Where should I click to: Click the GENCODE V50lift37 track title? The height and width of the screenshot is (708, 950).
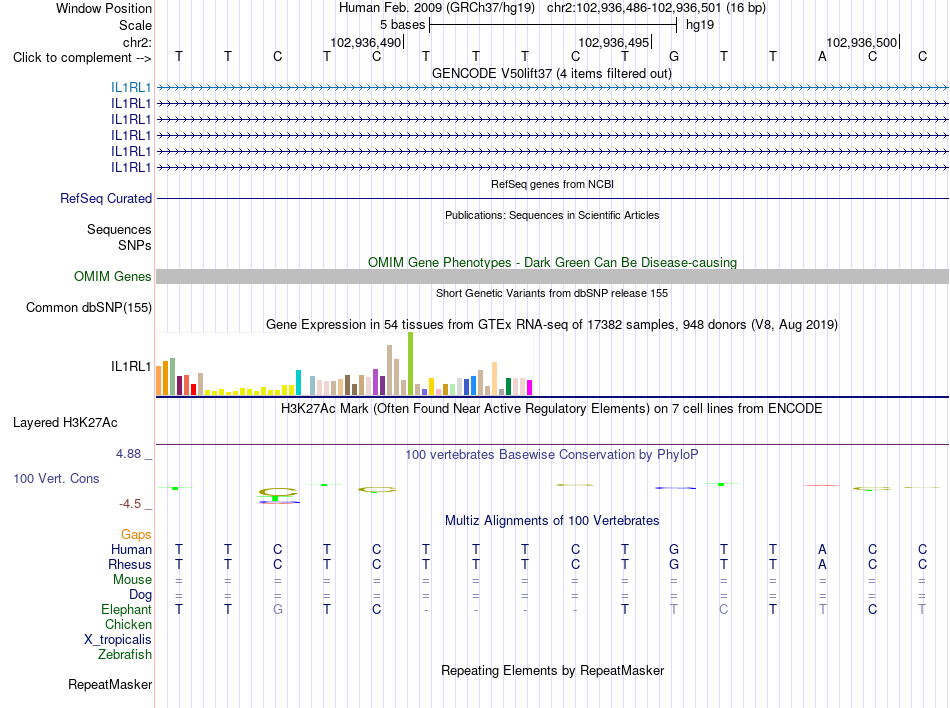point(551,74)
